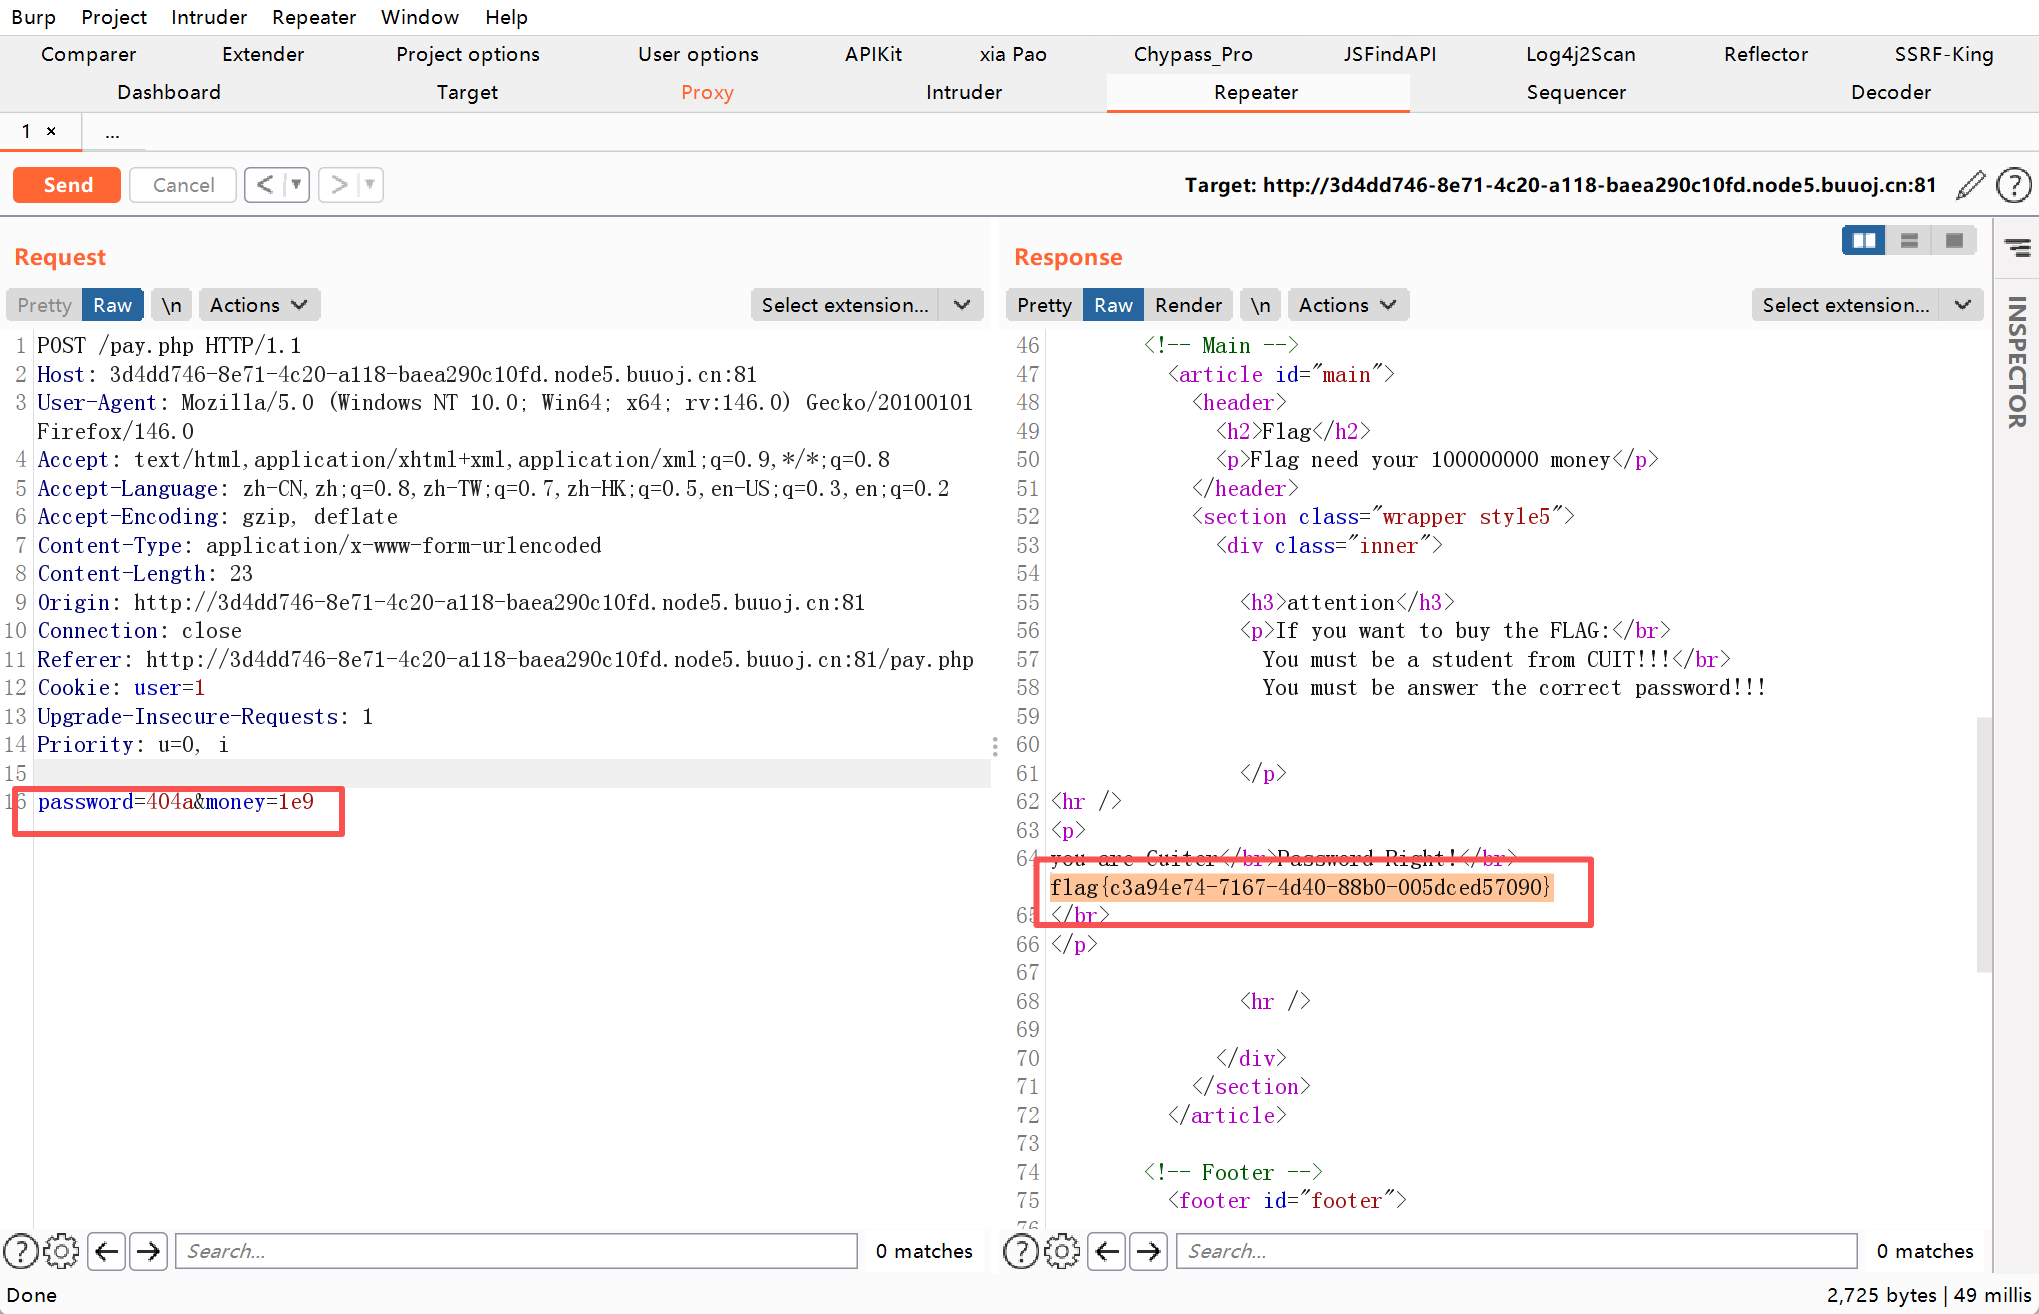Toggle response newline display \n button
The height and width of the screenshot is (1314, 2039).
coord(1260,305)
